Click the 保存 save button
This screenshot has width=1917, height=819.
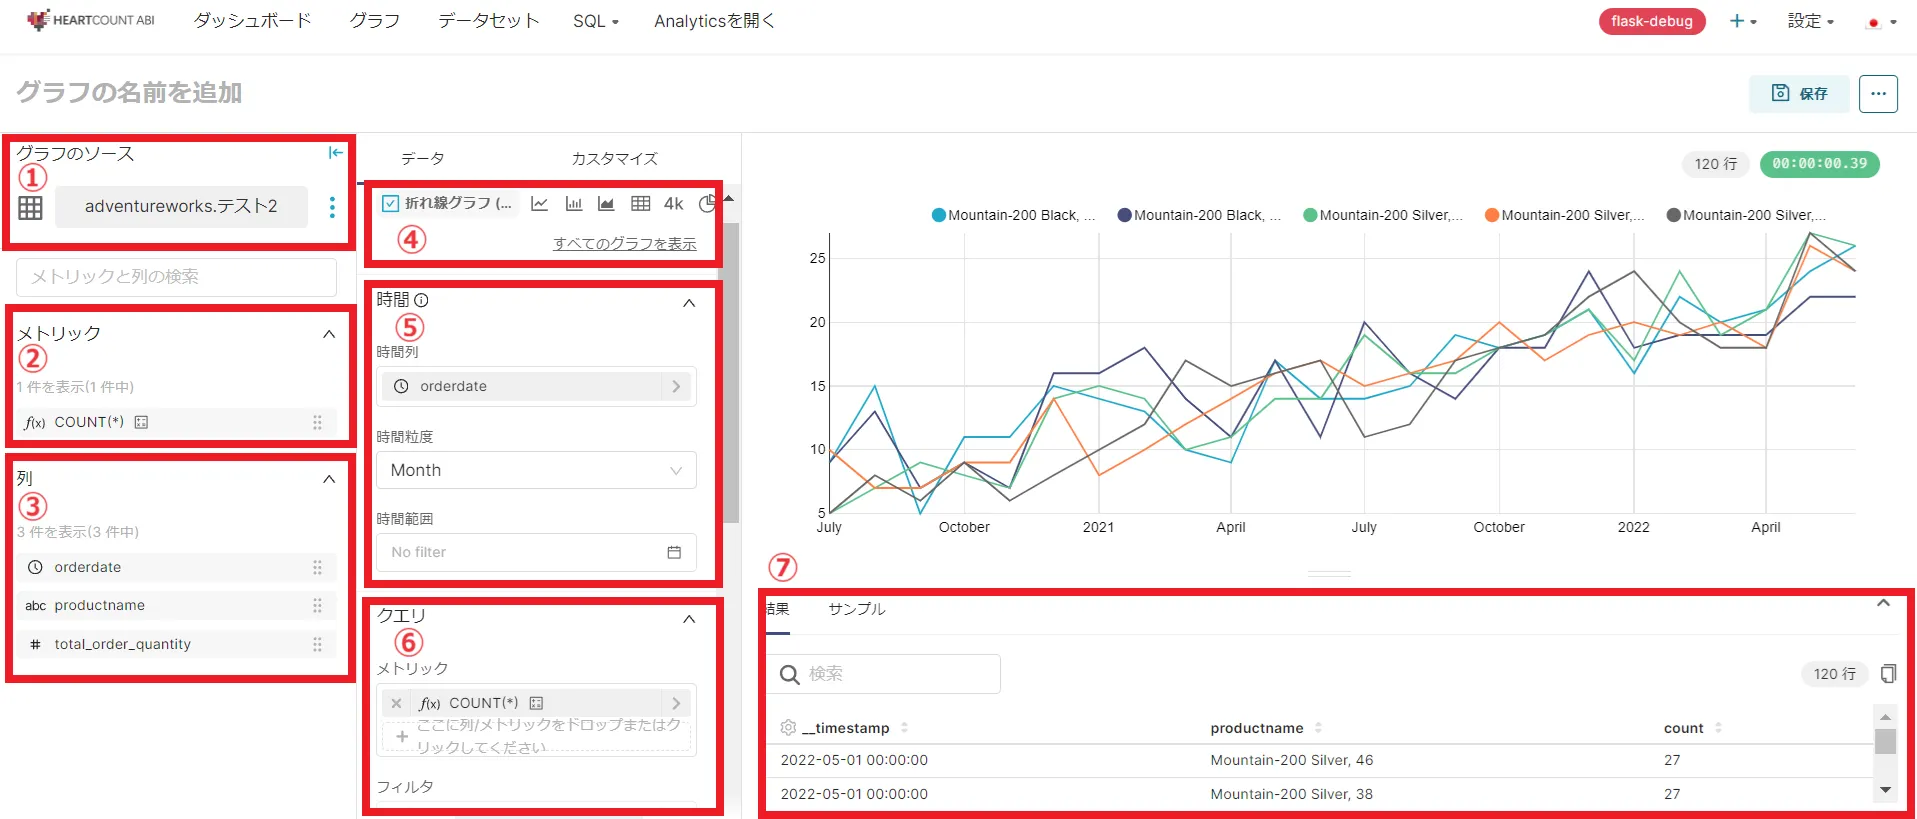(1799, 93)
